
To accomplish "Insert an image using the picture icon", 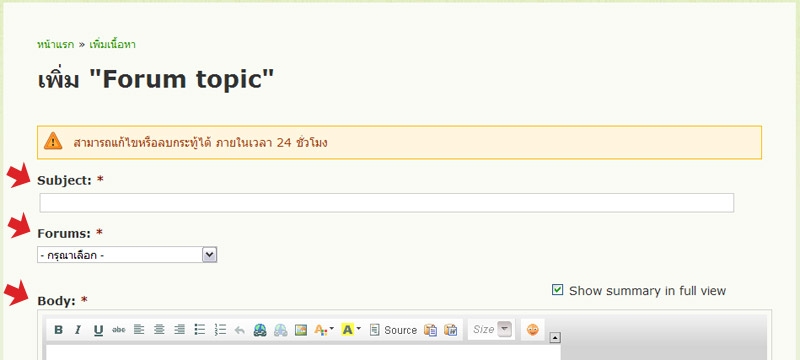I will click(301, 330).
